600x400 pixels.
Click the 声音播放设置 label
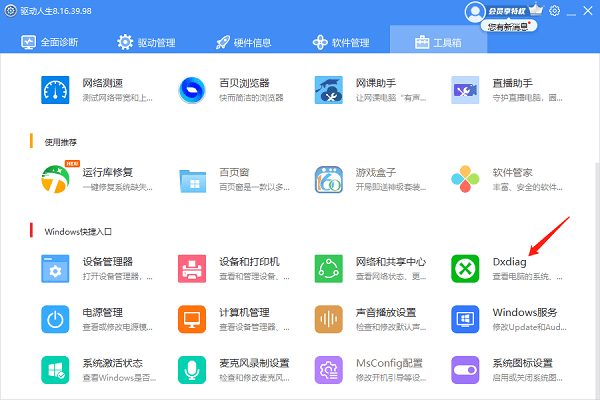[386, 313]
